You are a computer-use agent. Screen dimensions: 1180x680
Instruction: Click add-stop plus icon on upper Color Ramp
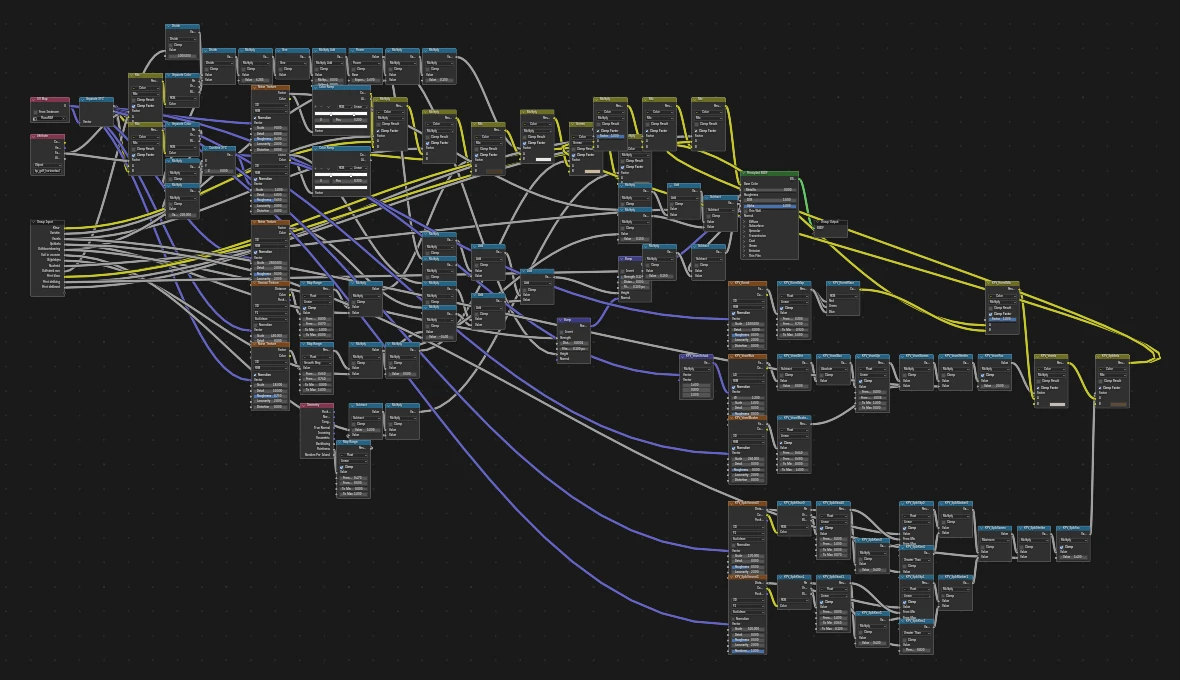tap(315, 107)
